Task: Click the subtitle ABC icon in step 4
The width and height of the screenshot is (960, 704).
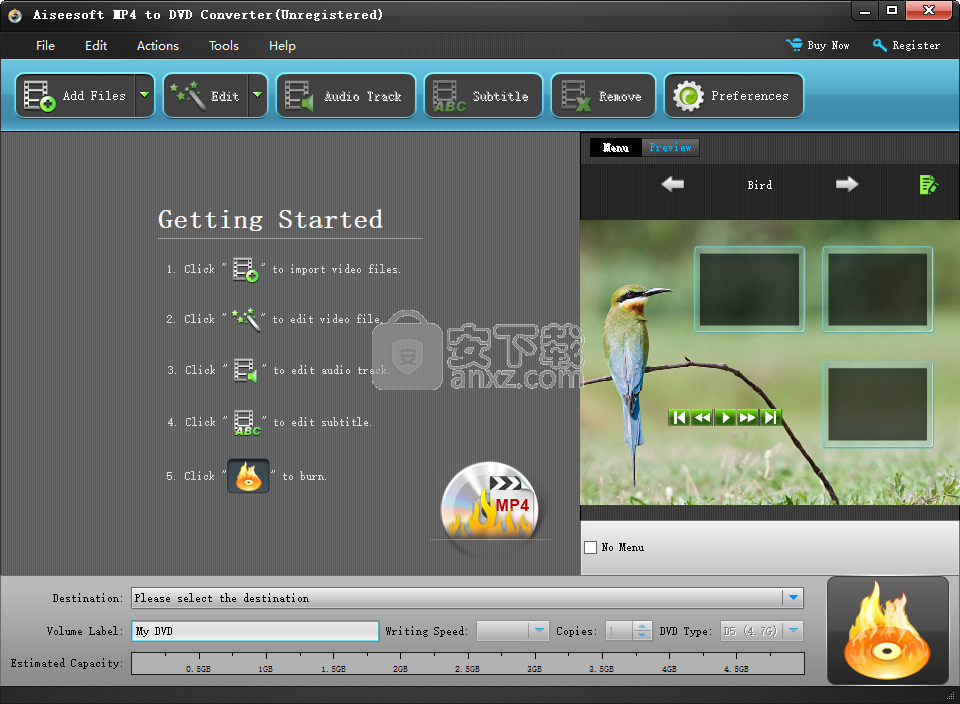Action: pyautogui.click(x=247, y=422)
